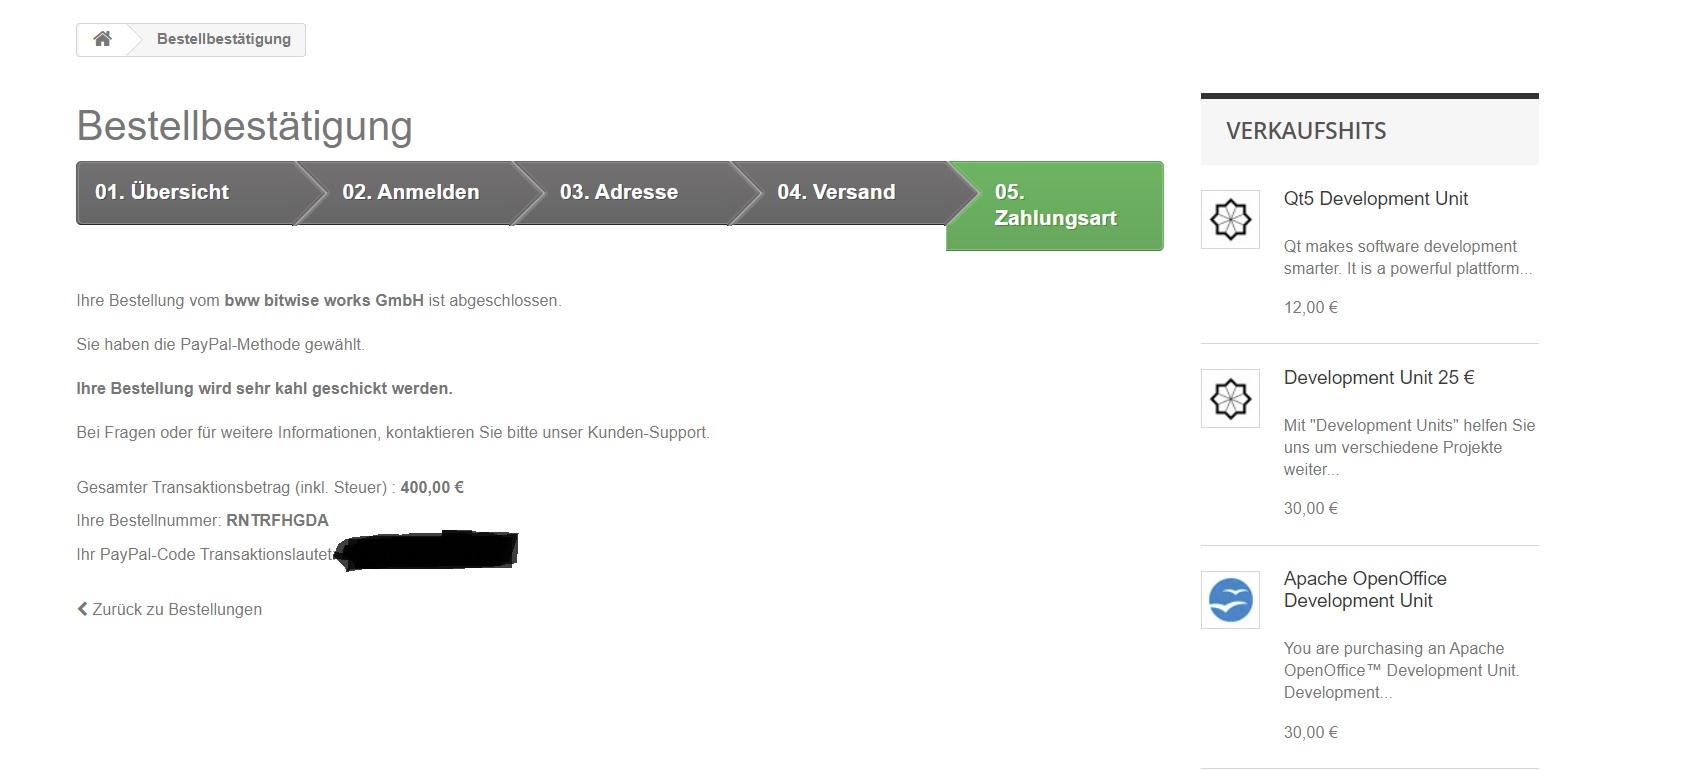This screenshot has width=1683, height=770.
Task: Click the Qt5 product description text
Action: pyautogui.click(x=1408, y=258)
